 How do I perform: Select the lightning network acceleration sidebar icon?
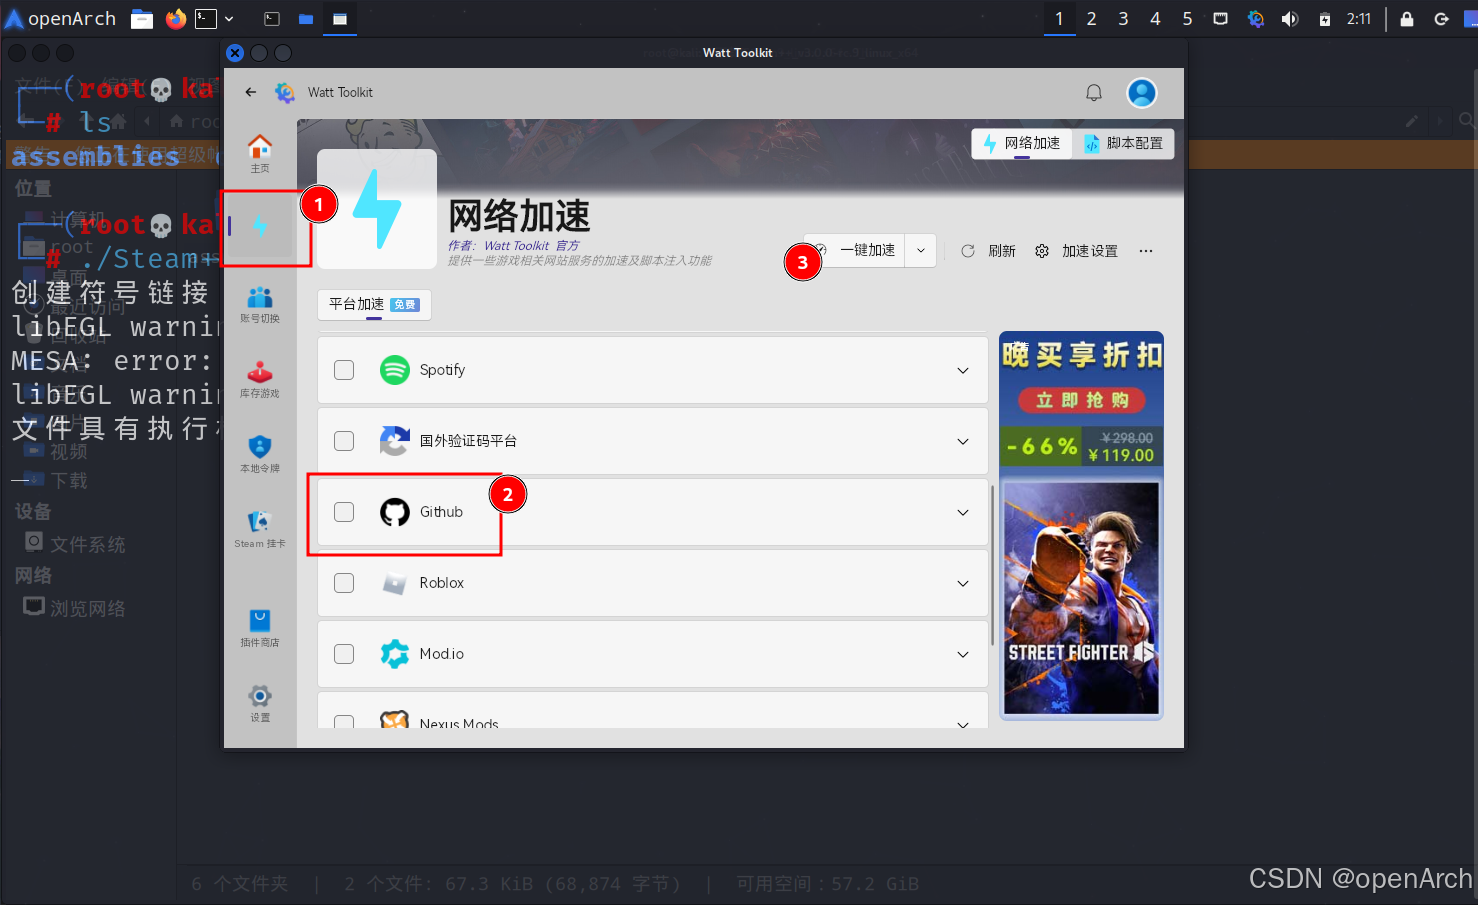260,227
